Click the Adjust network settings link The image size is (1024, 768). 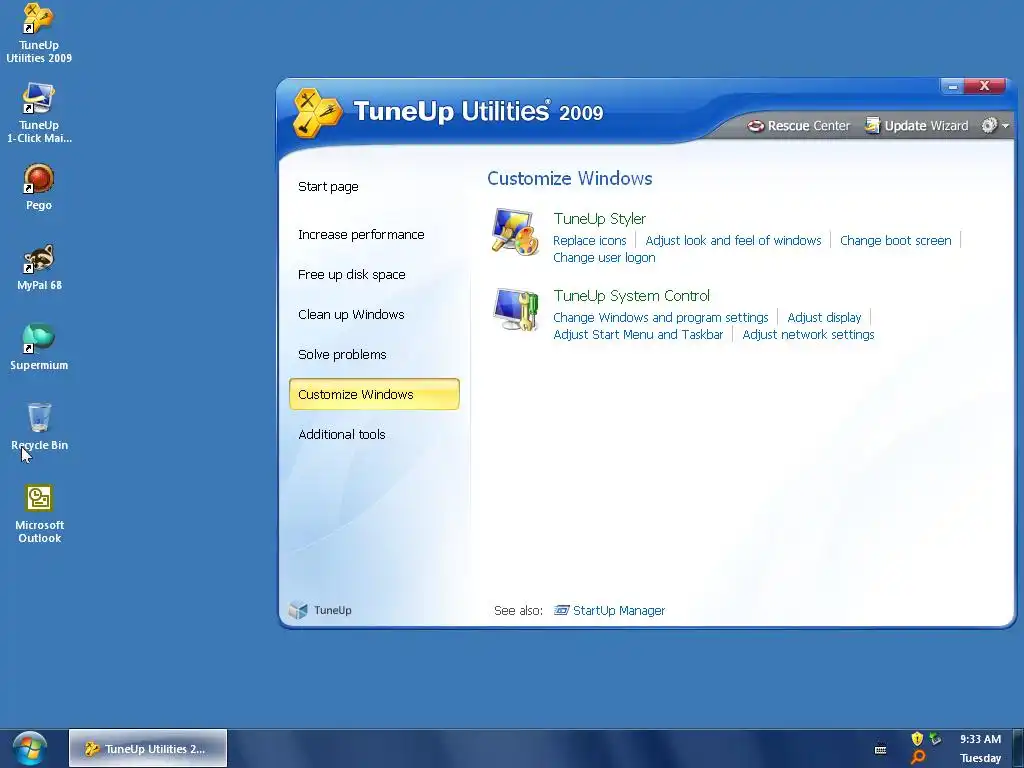pyautogui.click(x=808, y=334)
